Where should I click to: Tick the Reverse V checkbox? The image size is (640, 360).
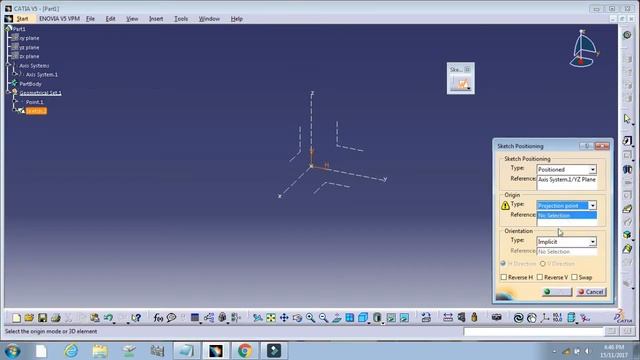click(540, 277)
